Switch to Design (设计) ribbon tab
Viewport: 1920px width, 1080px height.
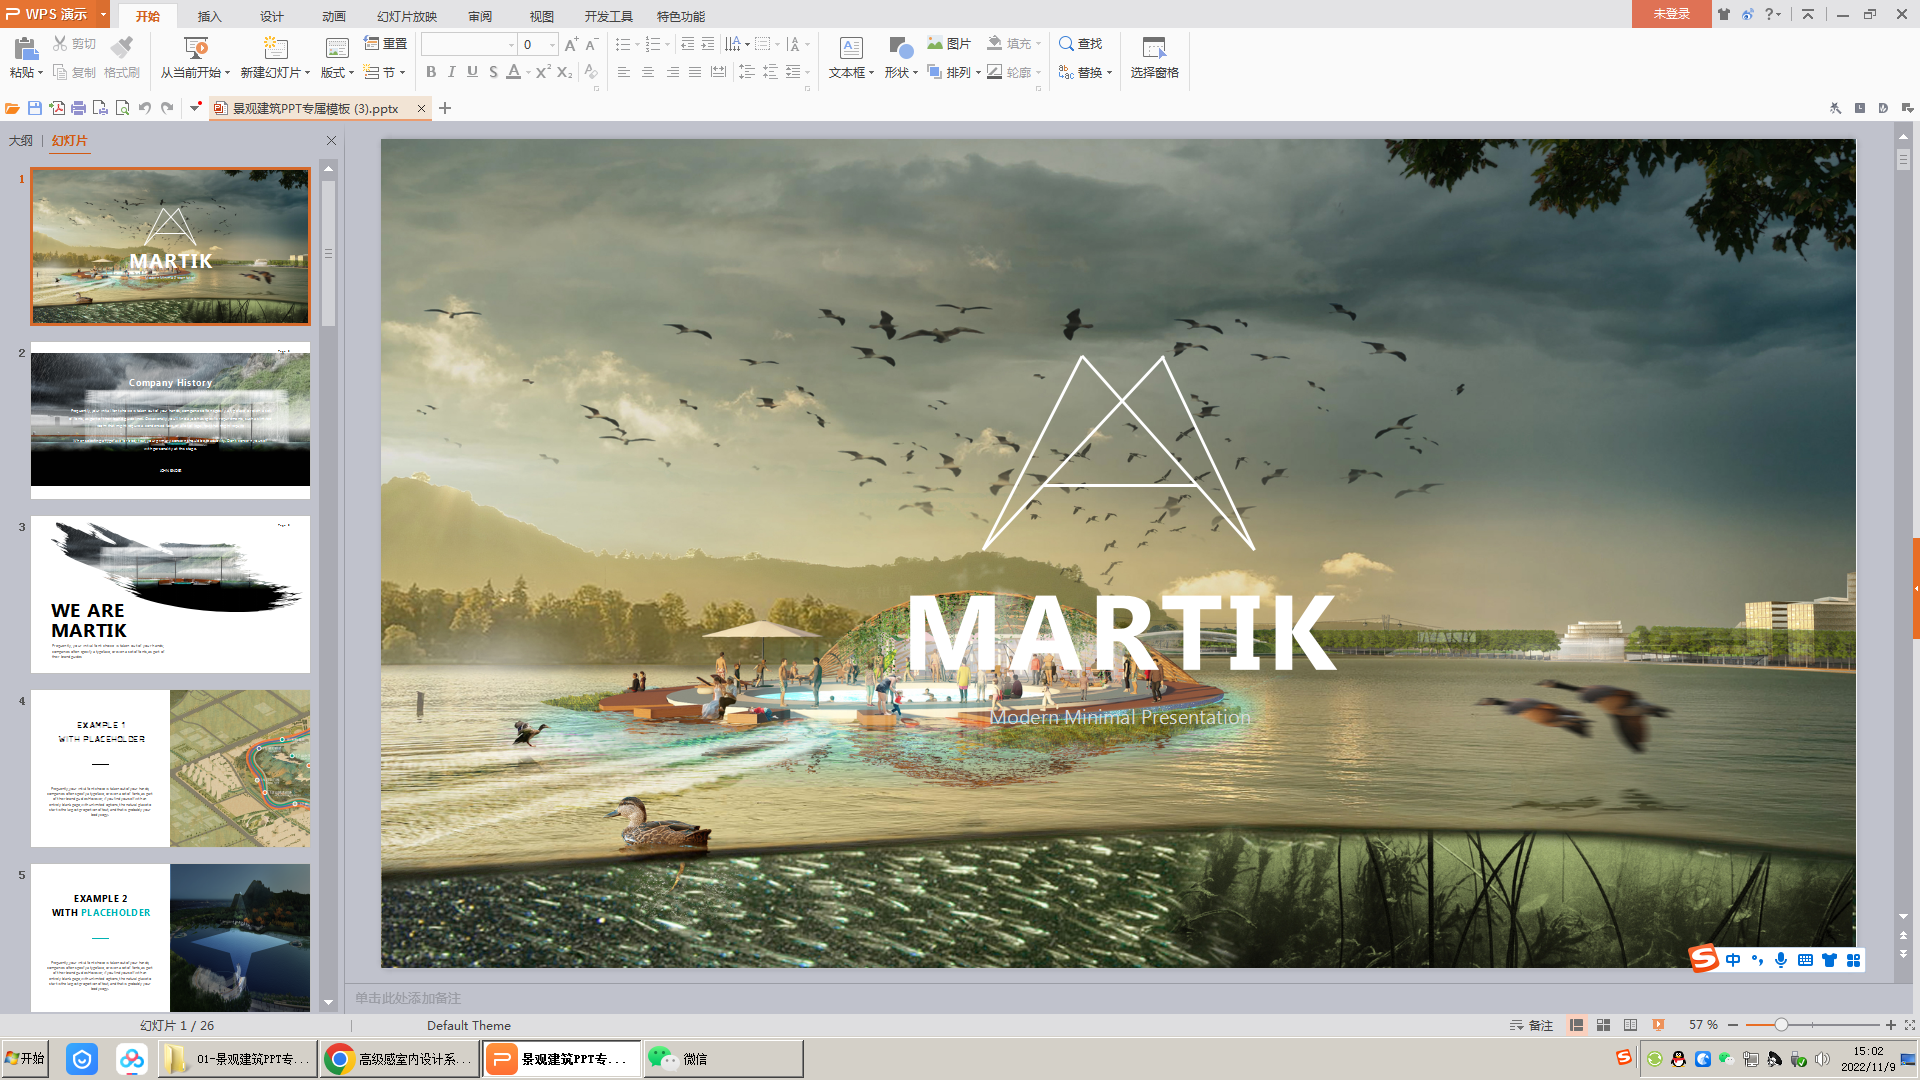click(271, 16)
